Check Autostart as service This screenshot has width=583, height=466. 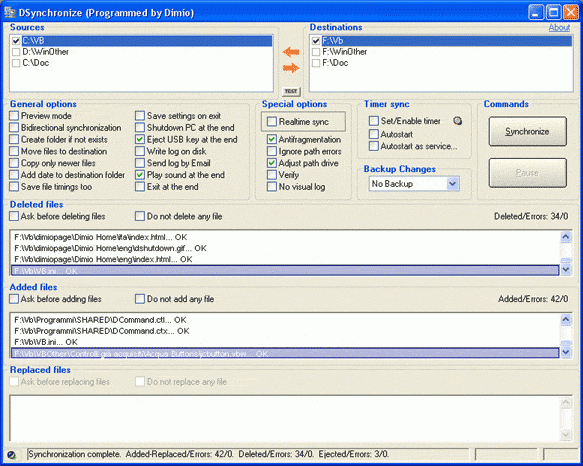click(x=374, y=146)
